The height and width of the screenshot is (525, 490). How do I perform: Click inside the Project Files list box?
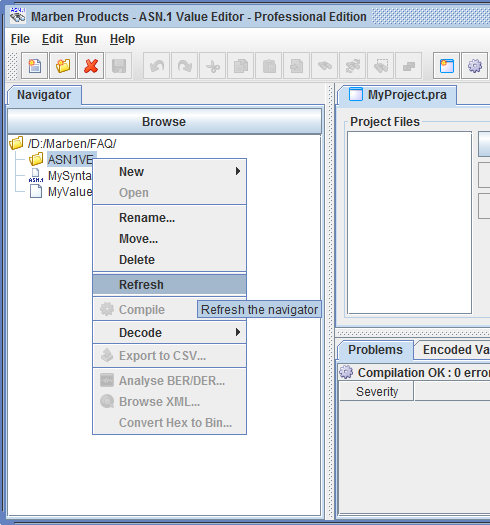pyautogui.click(x=409, y=223)
